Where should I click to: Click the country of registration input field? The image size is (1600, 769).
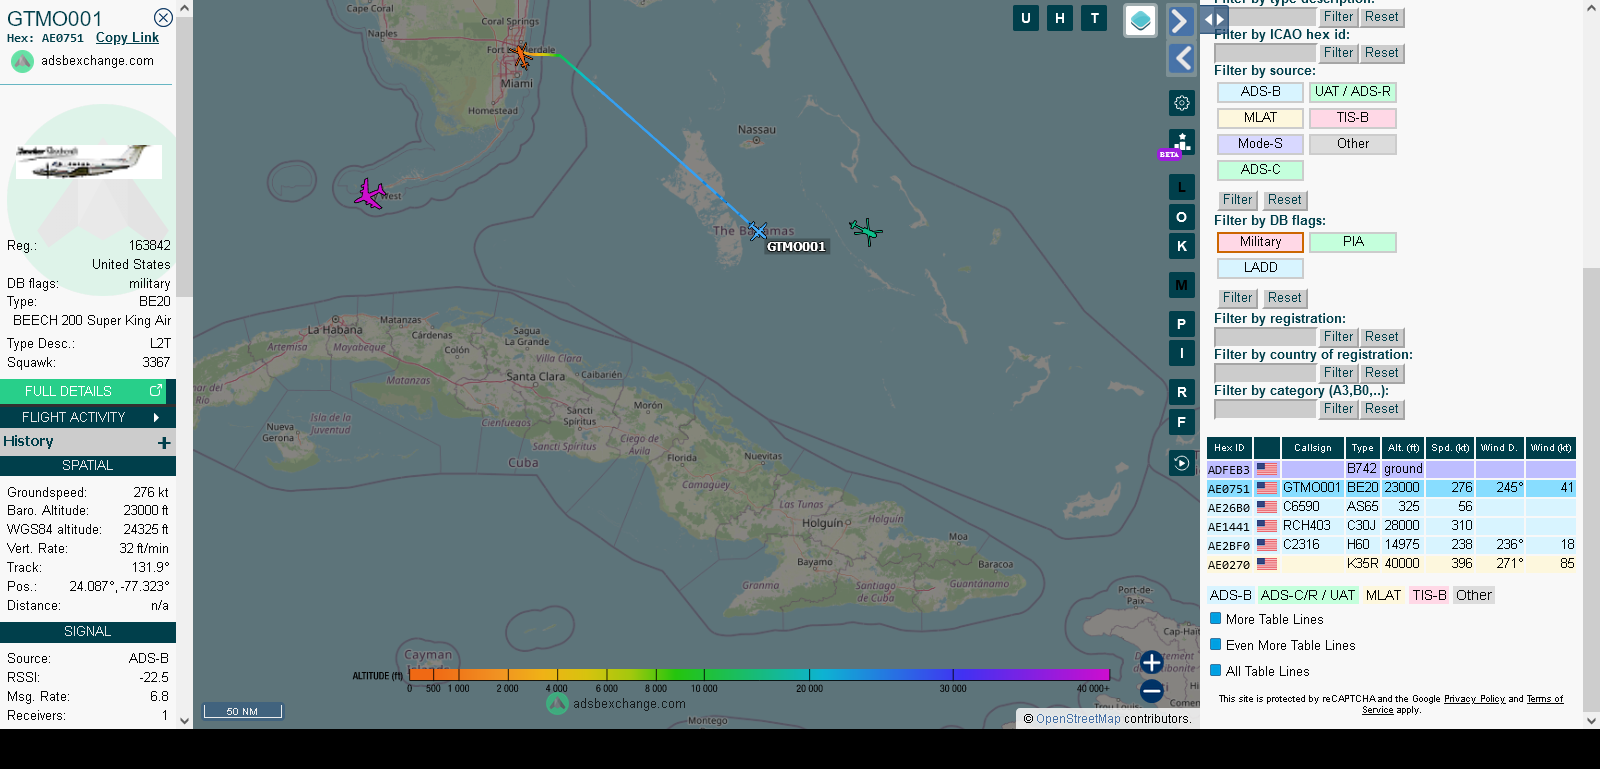(x=1265, y=373)
